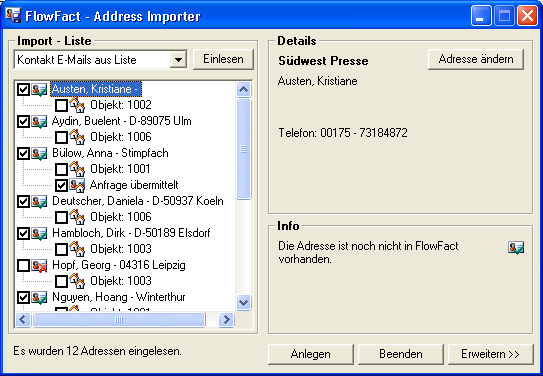The image size is (543, 376).
Task: Click the red-cross contact icon beside Hopf, Georg
Action: click(x=39, y=266)
